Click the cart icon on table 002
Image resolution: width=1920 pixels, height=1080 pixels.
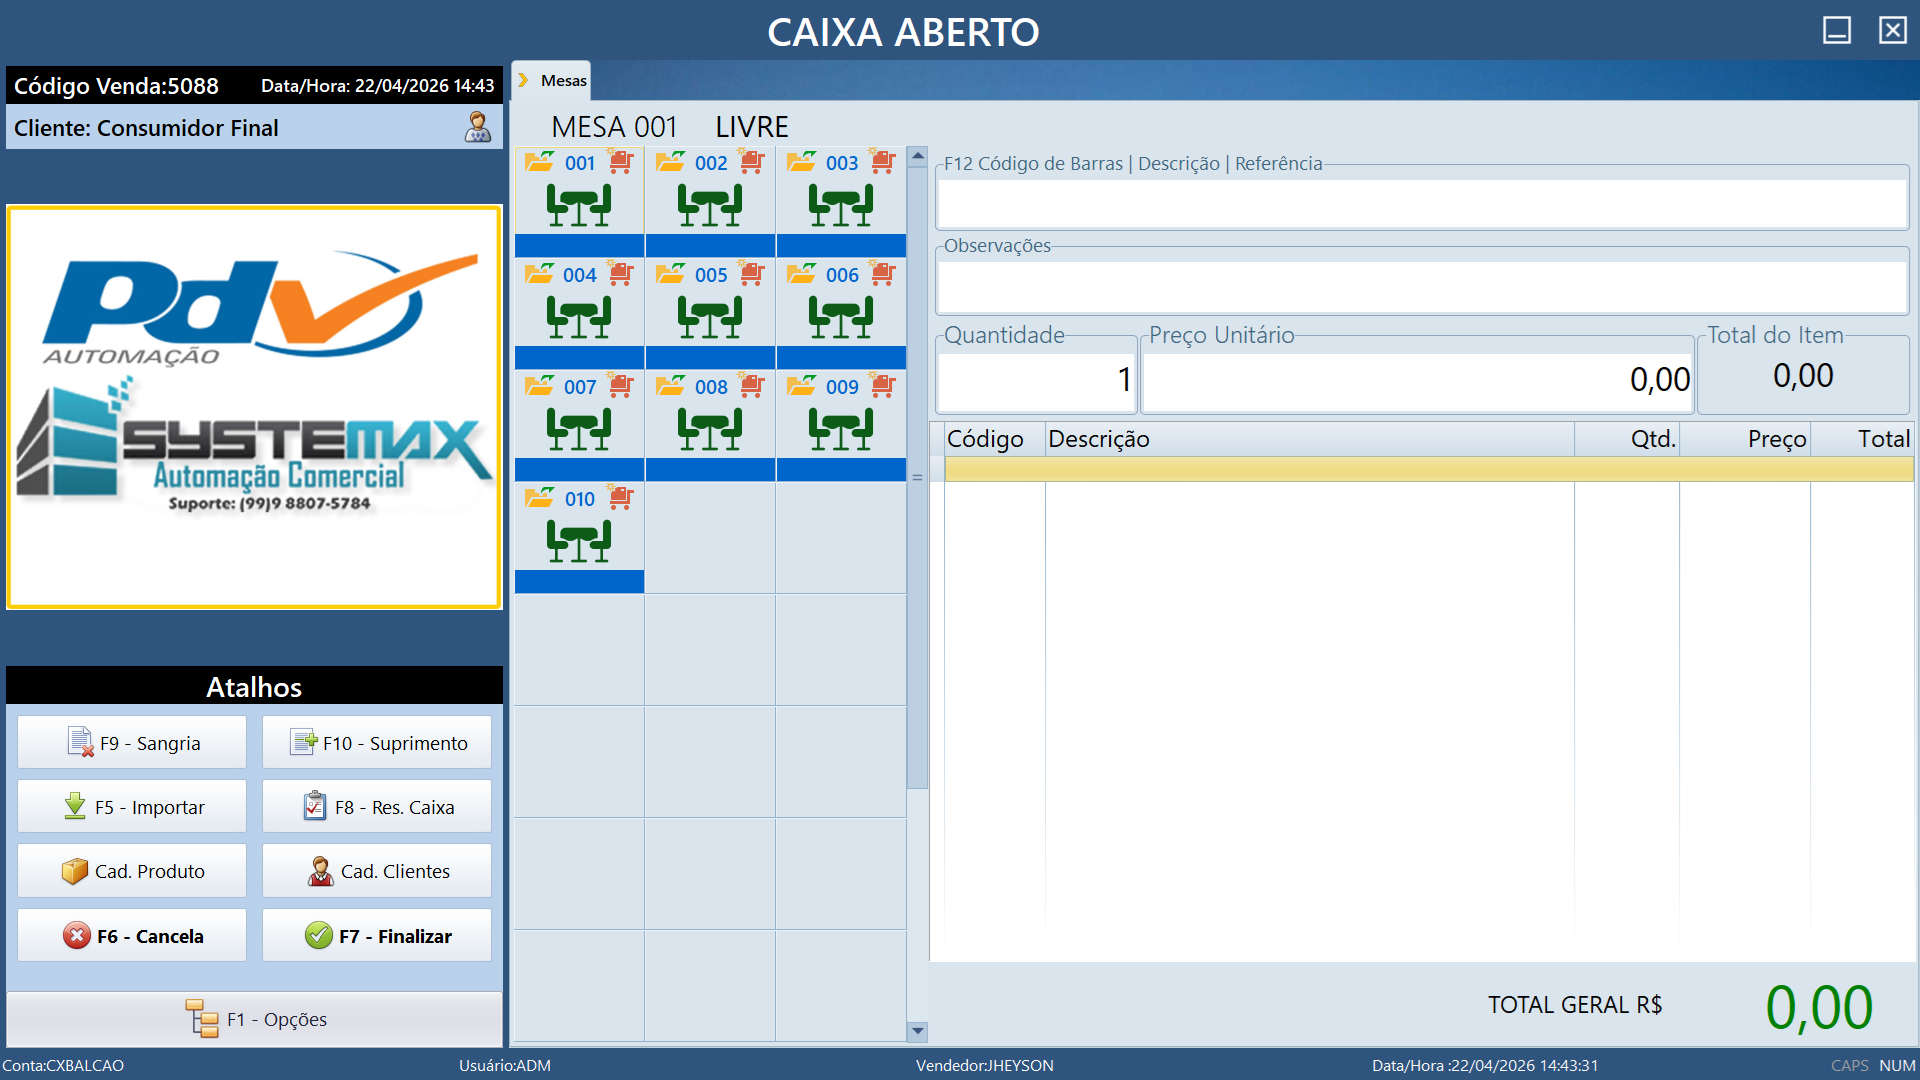click(752, 161)
